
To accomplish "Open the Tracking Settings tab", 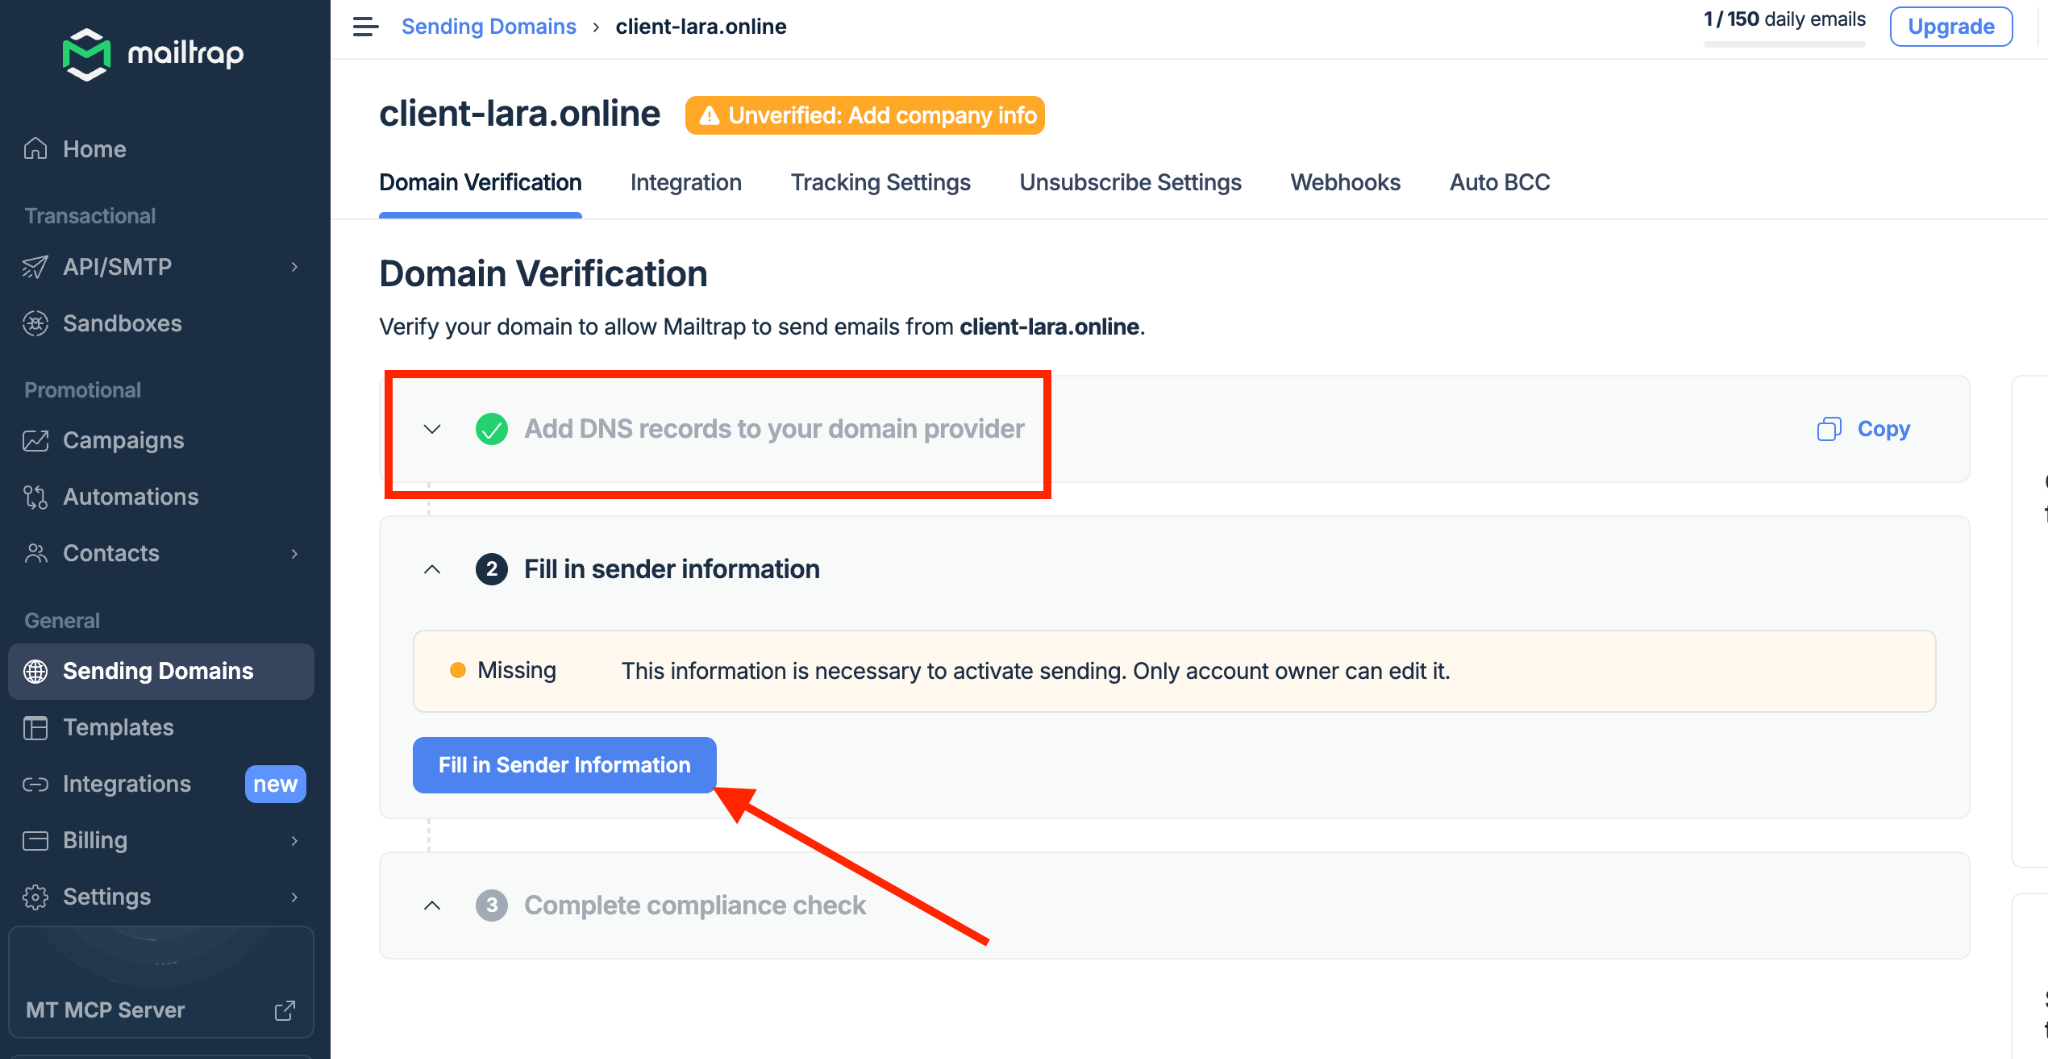I will coord(880,183).
